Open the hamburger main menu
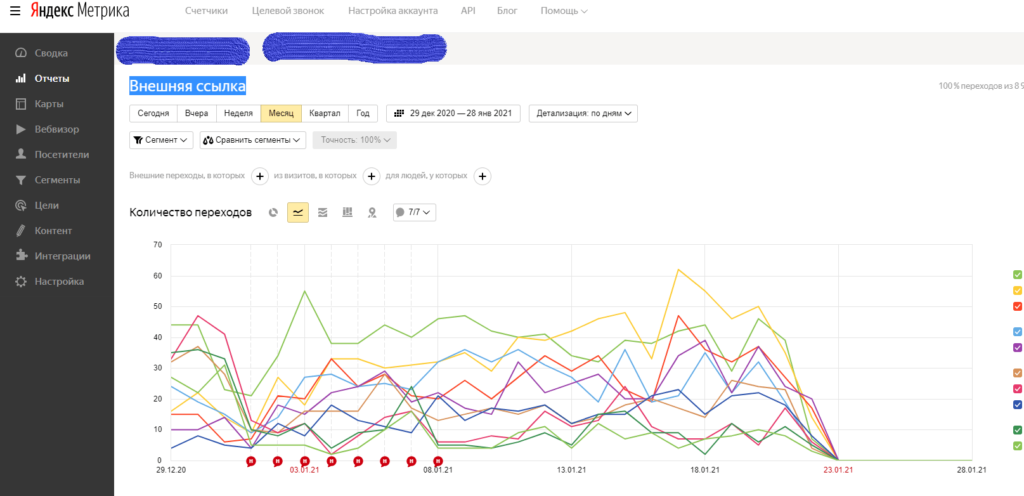The width and height of the screenshot is (1024, 496). point(15,11)
